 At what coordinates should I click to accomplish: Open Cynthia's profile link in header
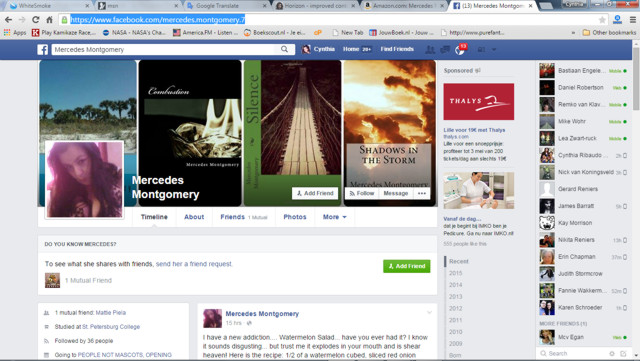click(318, 49)
